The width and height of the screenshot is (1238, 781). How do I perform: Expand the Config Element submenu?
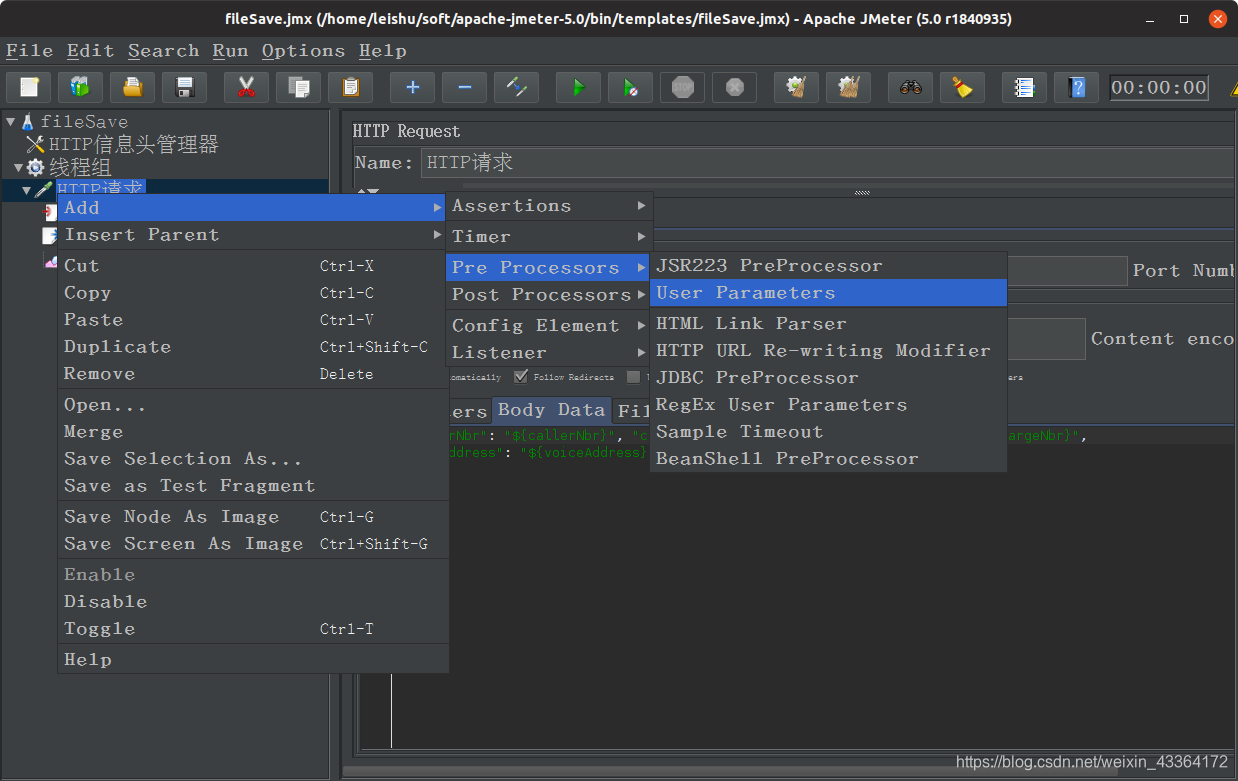pyautogui.click(x=549, y=326)
